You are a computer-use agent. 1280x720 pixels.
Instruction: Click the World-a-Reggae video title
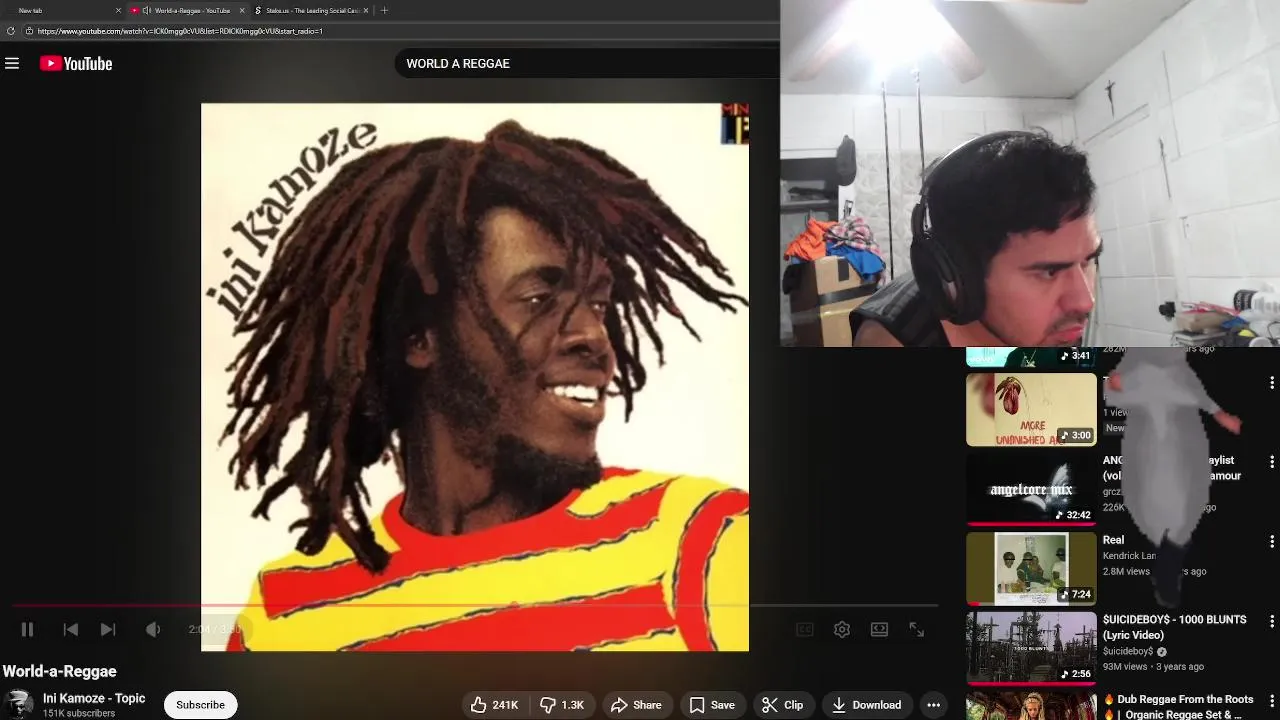tap(60, 672)
